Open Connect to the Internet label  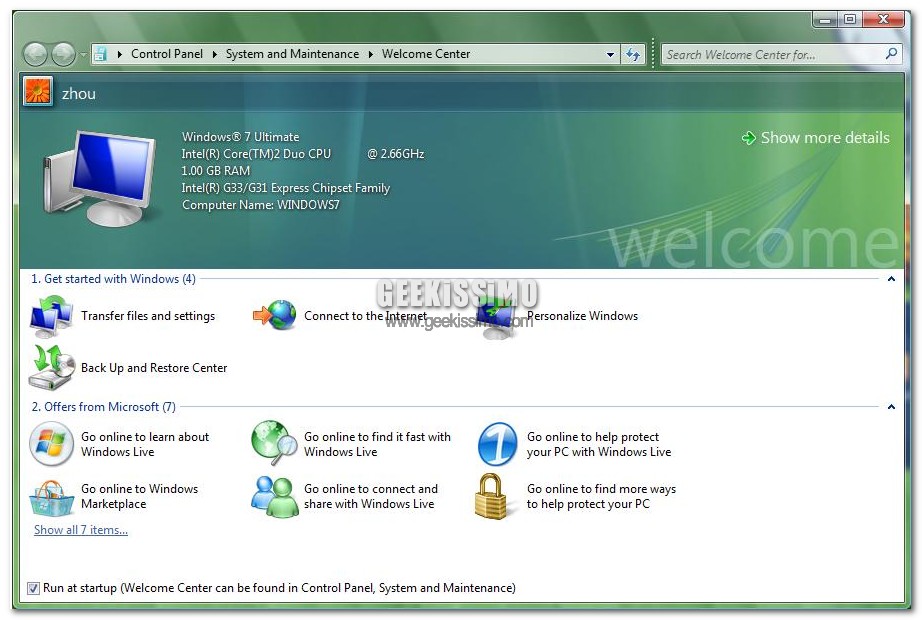point(365,316)
